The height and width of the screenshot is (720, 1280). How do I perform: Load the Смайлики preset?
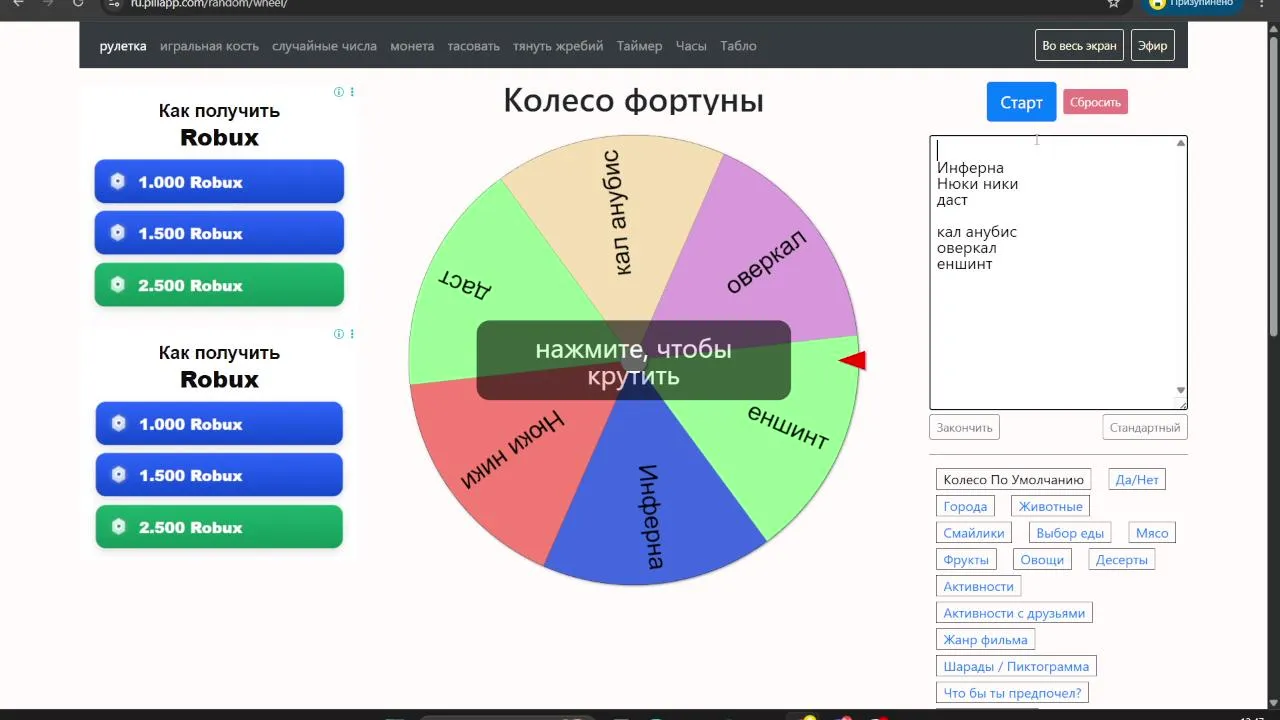974,533
